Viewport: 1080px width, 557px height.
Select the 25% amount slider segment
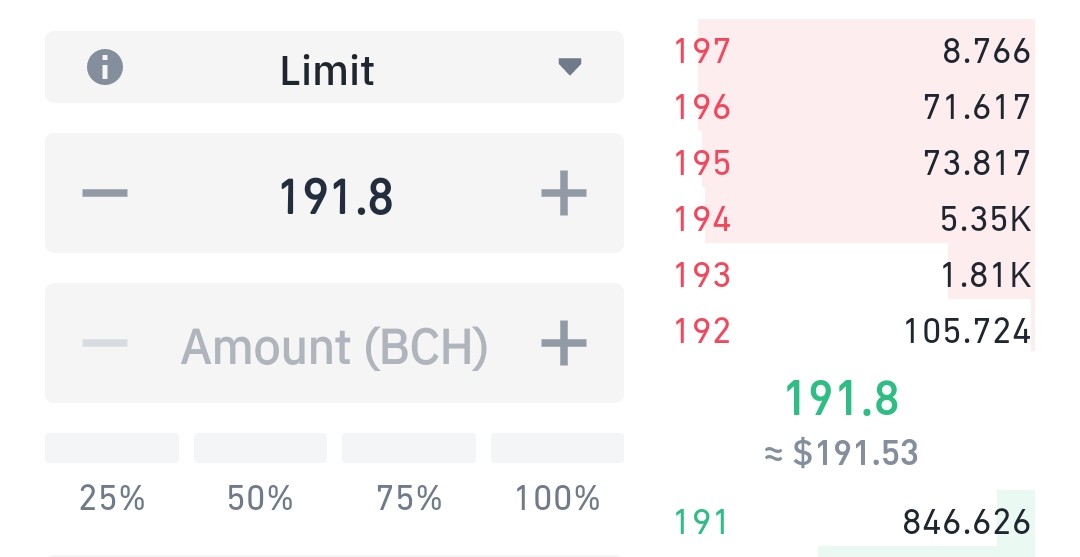(x=112, y=448)
